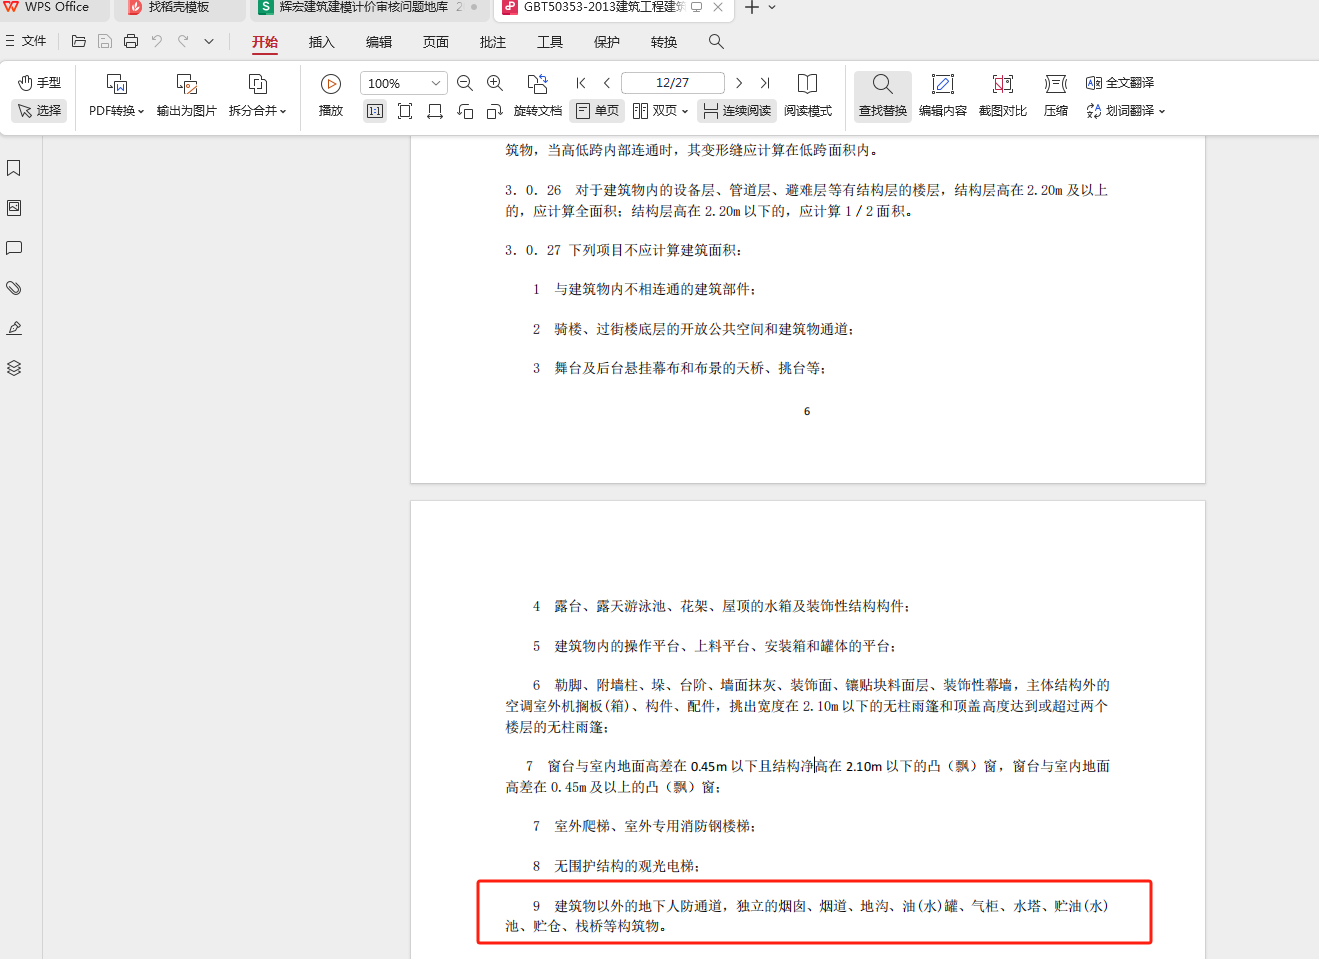Open the bookmark sidebar panel
Viewport: 1319px width, 959px height.
tap(14, 168)
